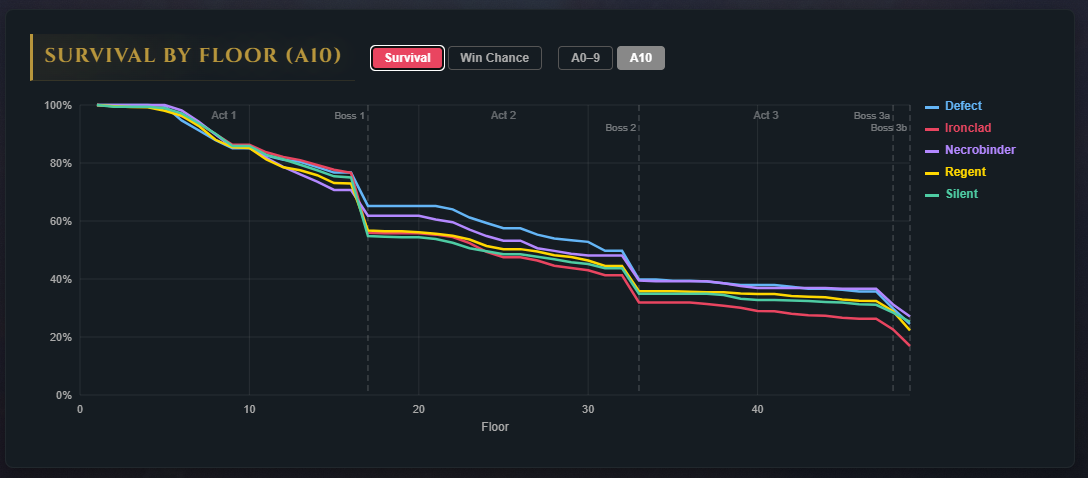Click the Act 2 chart label

point(503,115)
